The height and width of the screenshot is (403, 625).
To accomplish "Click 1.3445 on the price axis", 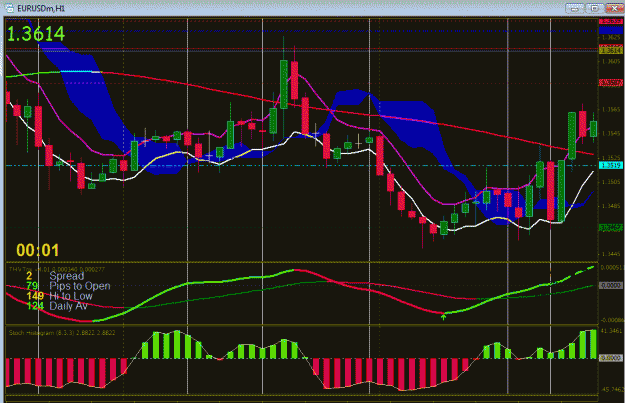I will click(x=611, y=254).
